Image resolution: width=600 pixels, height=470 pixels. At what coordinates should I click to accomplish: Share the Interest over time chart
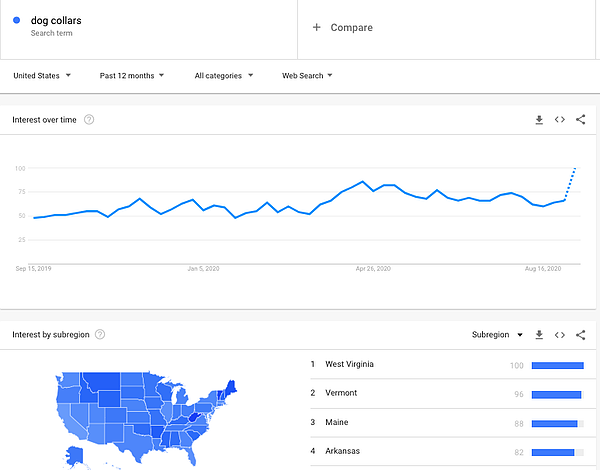pyautogui.click(x=581, y=120)
